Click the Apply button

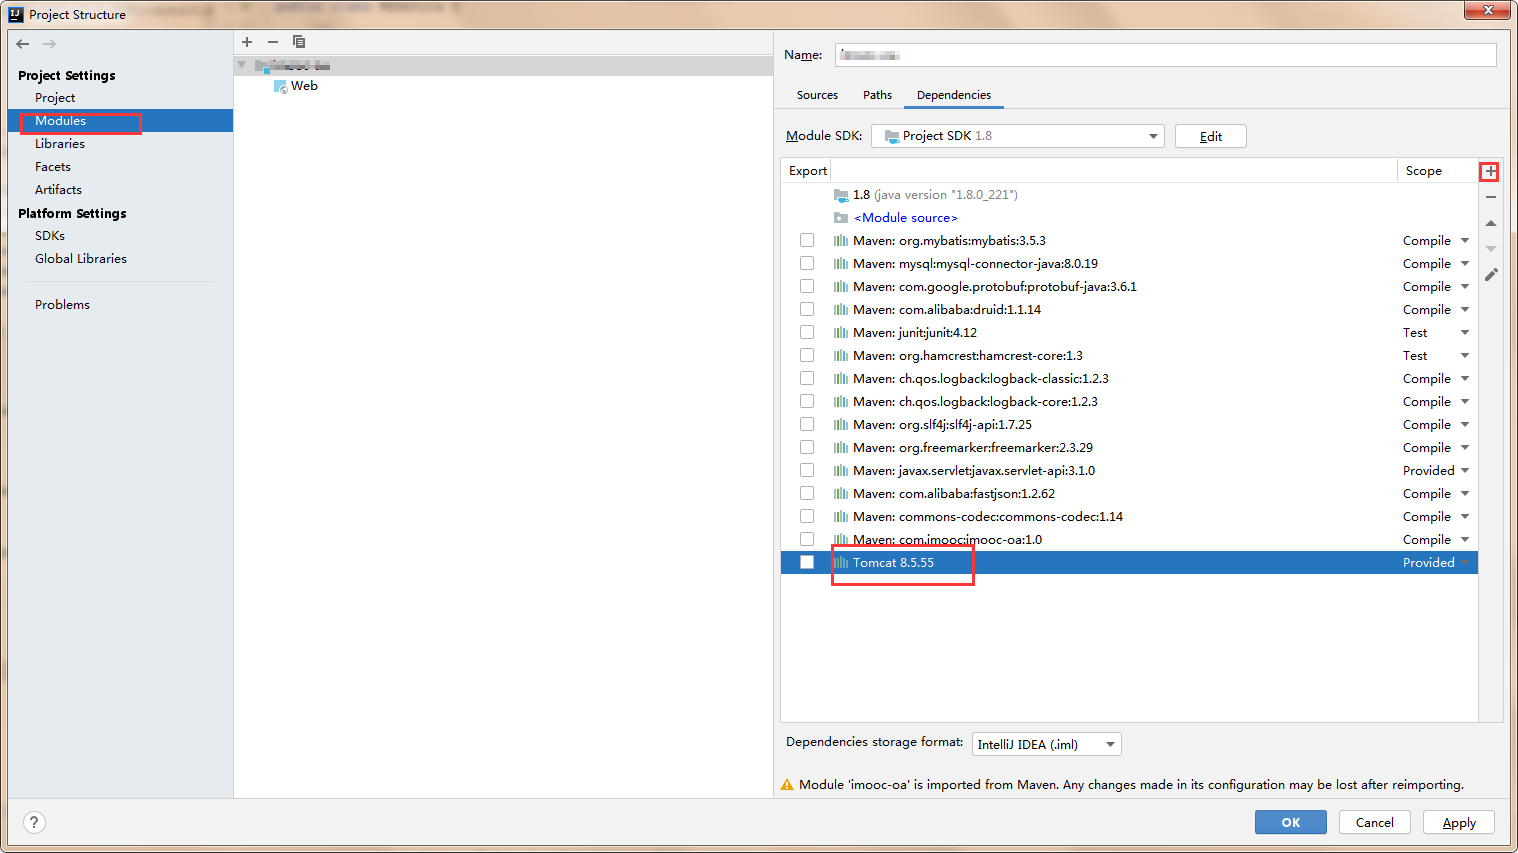1459,822
